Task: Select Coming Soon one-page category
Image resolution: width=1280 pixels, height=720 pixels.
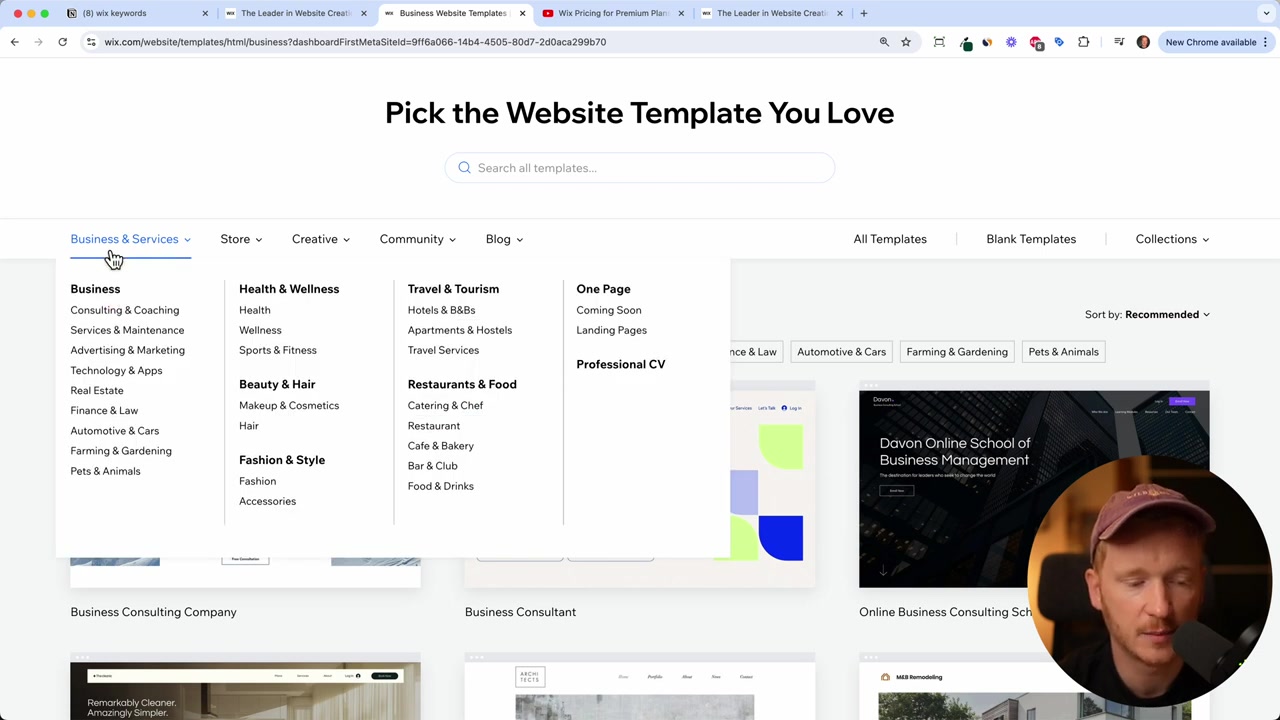Action: [609, 310]
